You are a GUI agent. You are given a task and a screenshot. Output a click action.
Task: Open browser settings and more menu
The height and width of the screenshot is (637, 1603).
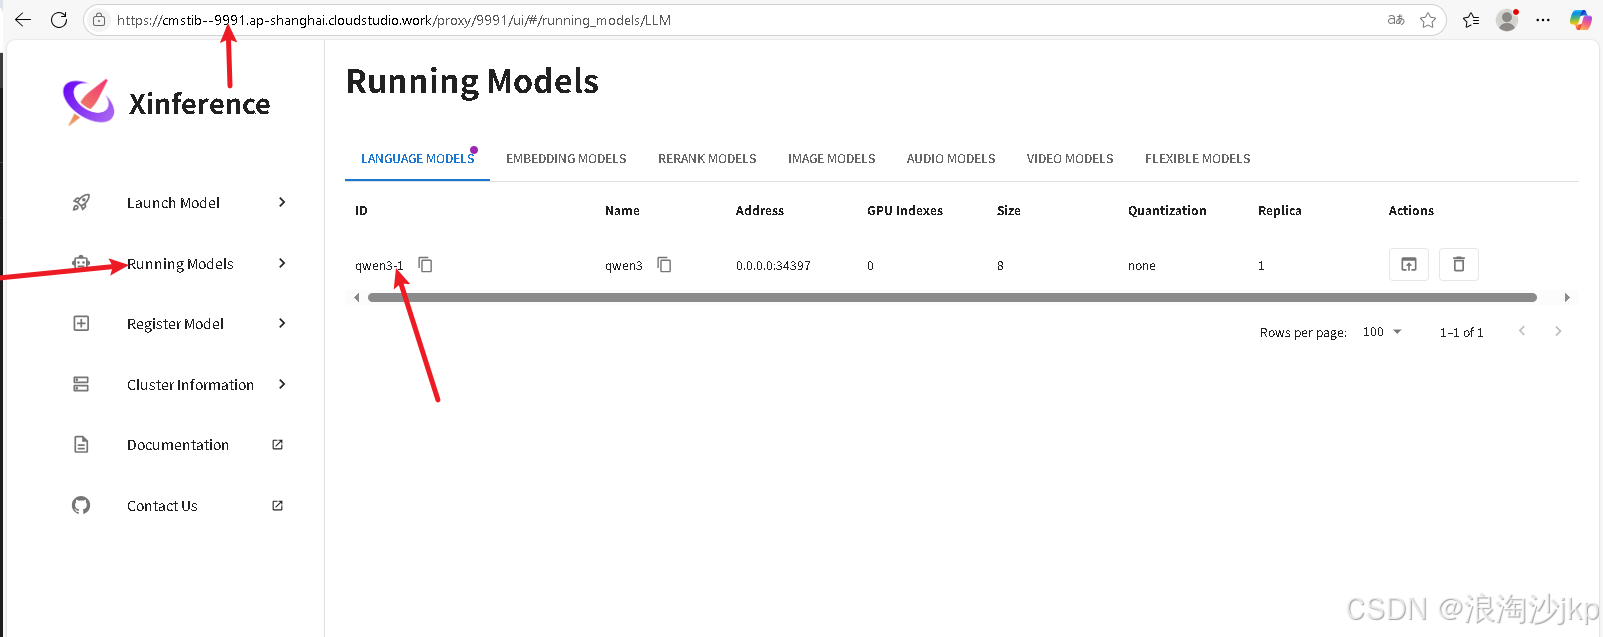(1543, 20)
